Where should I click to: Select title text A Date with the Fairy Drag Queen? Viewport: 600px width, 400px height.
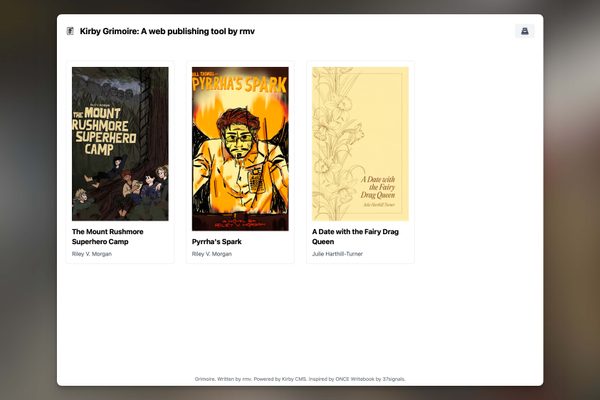point(355,237)
